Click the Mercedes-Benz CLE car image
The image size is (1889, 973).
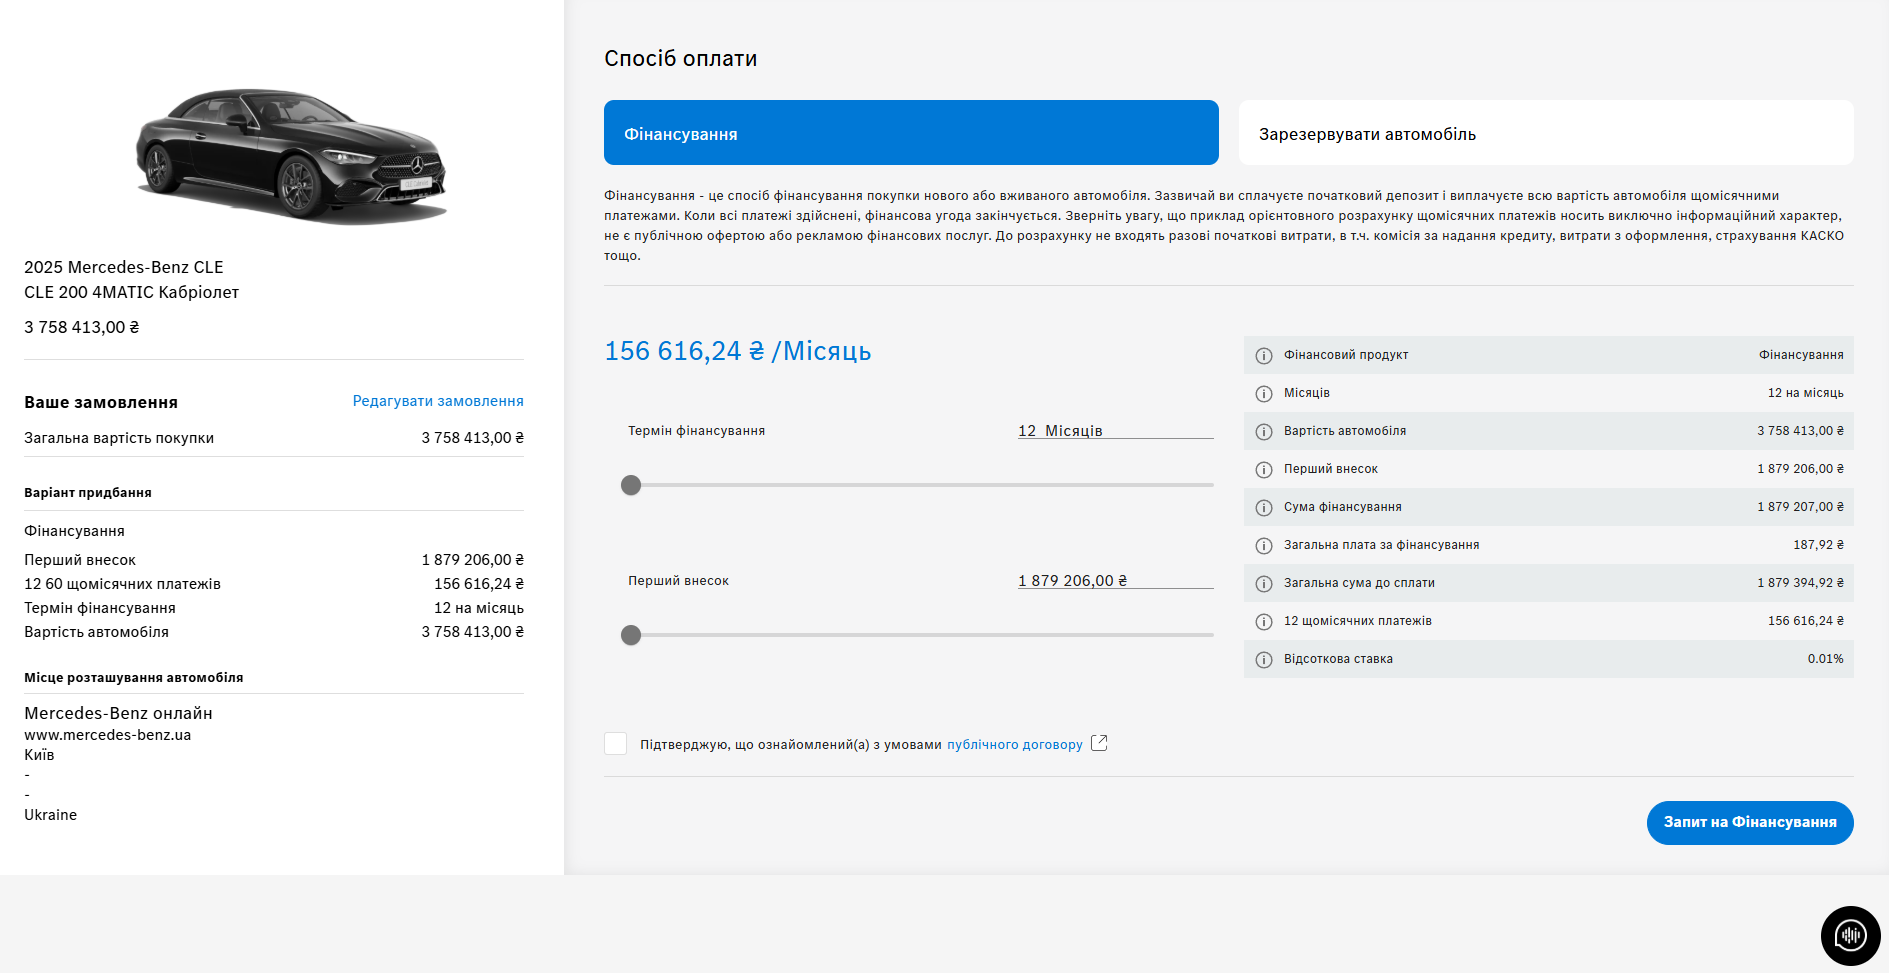coord(291,155)
